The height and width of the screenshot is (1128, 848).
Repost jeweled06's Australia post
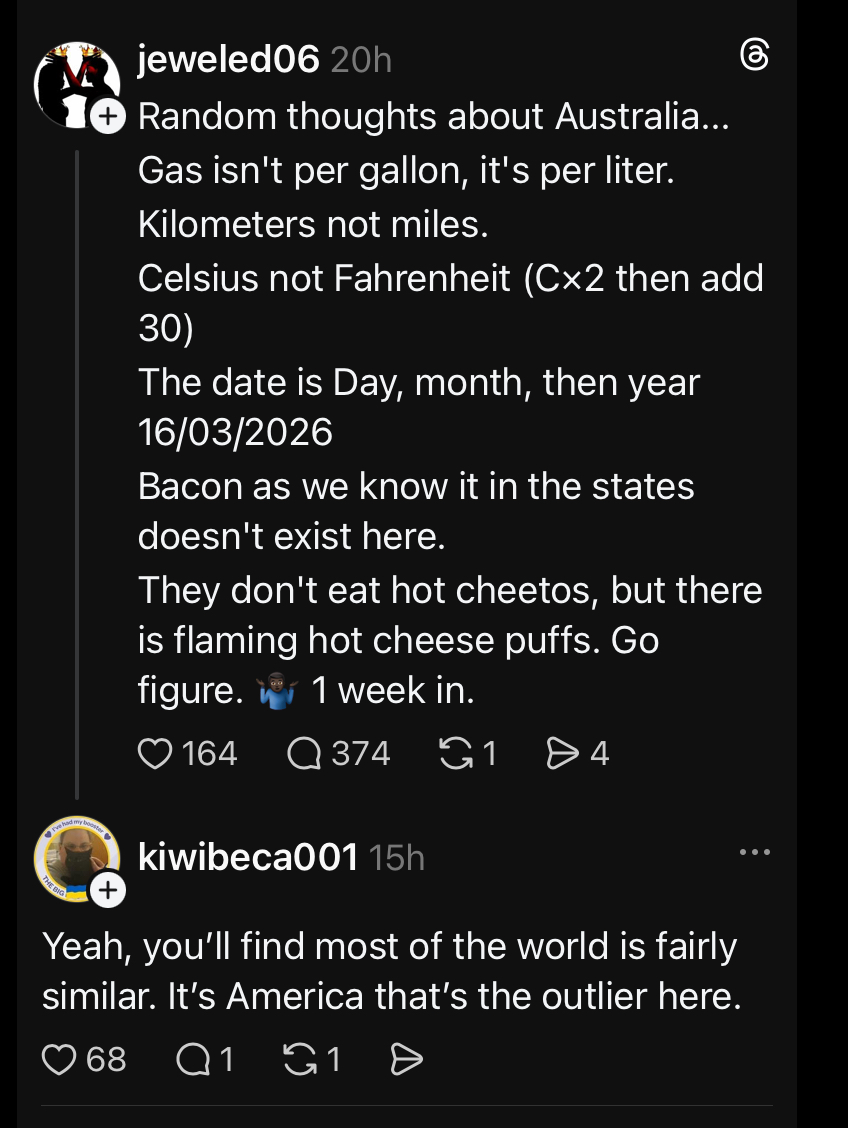point(455,752)
